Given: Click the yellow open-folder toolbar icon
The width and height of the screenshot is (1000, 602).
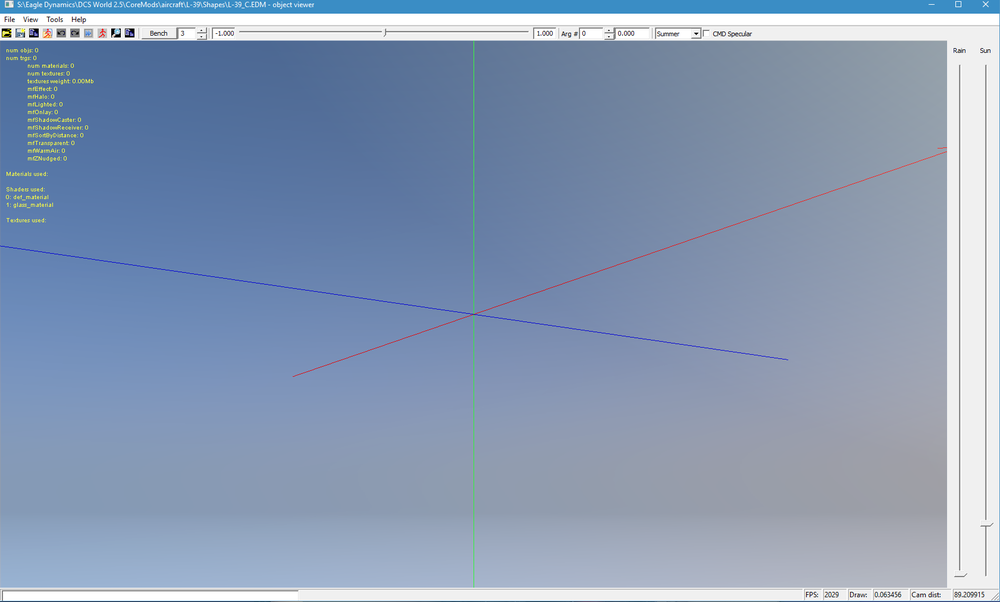Looking at the screenshot, I should (x=7, y=33).
